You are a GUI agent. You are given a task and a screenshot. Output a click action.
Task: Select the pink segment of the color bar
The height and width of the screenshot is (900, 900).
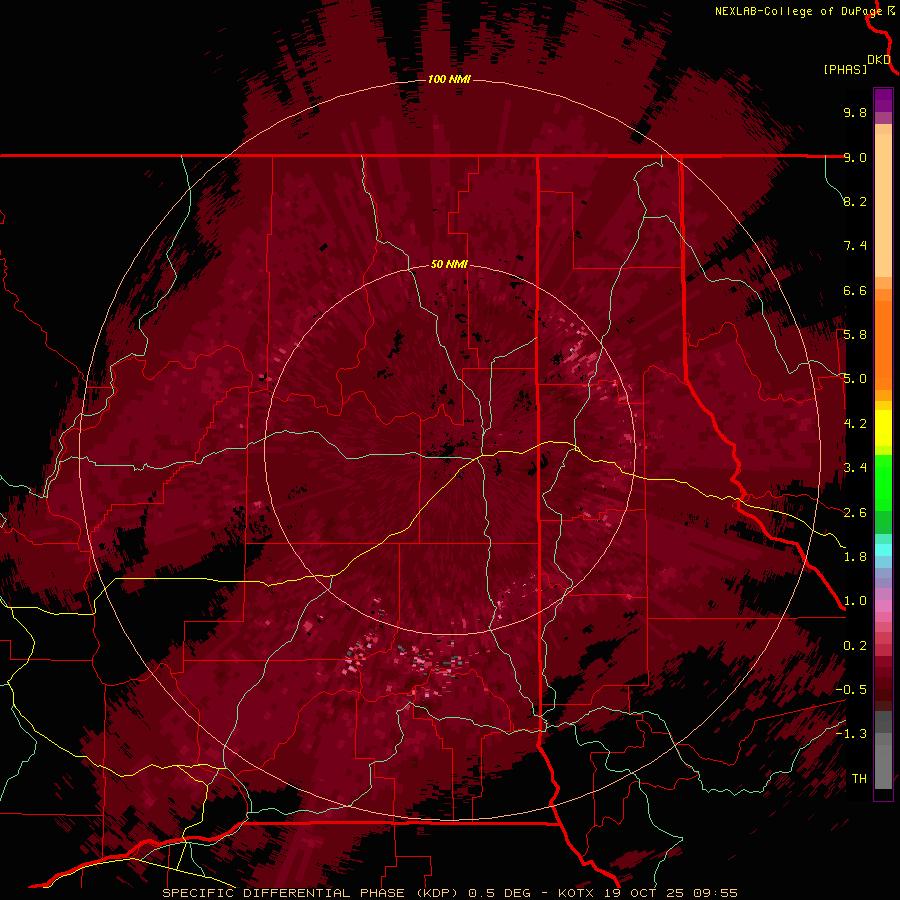click(883, 606)
